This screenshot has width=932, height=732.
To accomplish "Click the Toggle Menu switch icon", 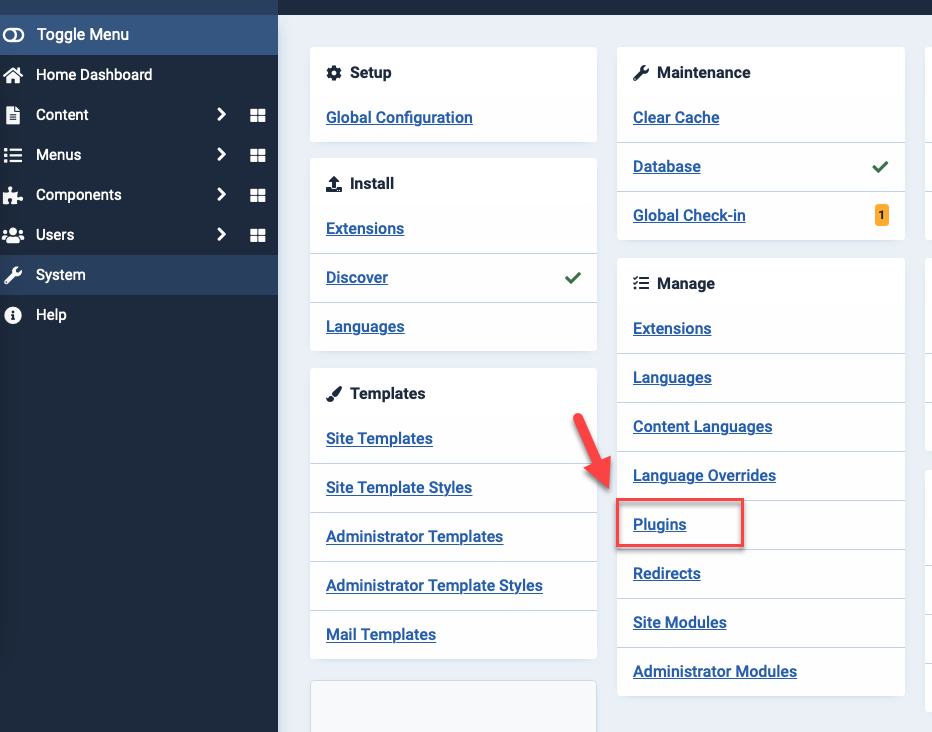I will pos(14,35).
